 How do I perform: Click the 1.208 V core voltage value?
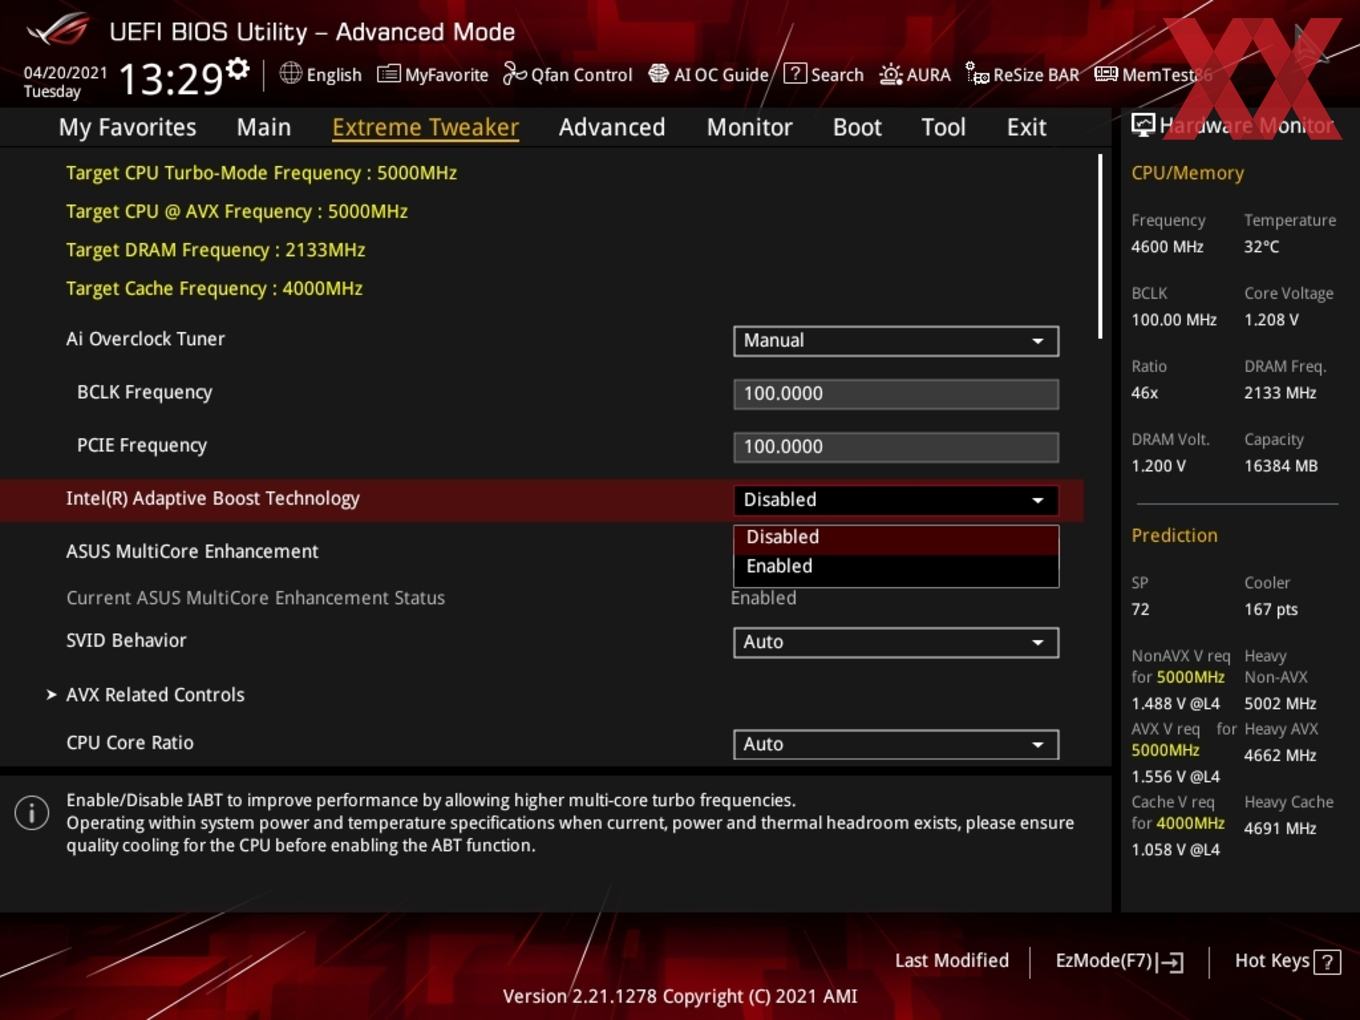pos(1271,320)
